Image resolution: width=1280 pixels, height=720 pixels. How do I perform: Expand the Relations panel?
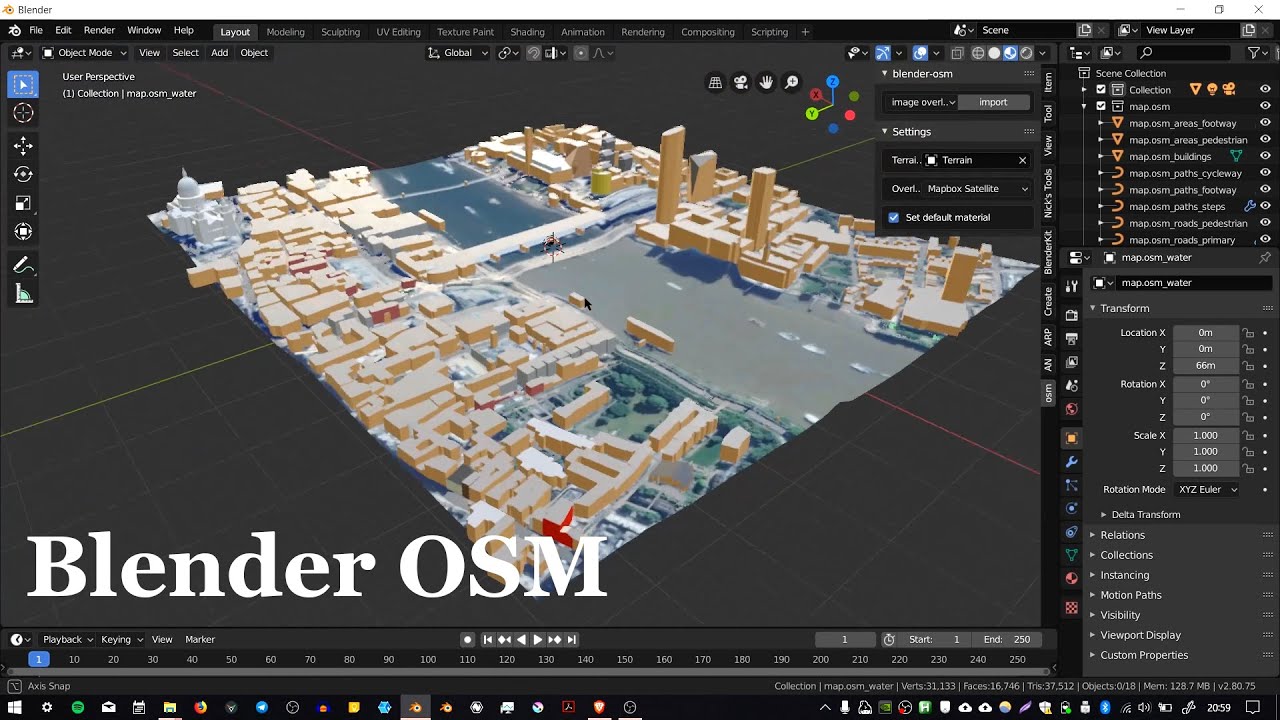pos(1122,535)
